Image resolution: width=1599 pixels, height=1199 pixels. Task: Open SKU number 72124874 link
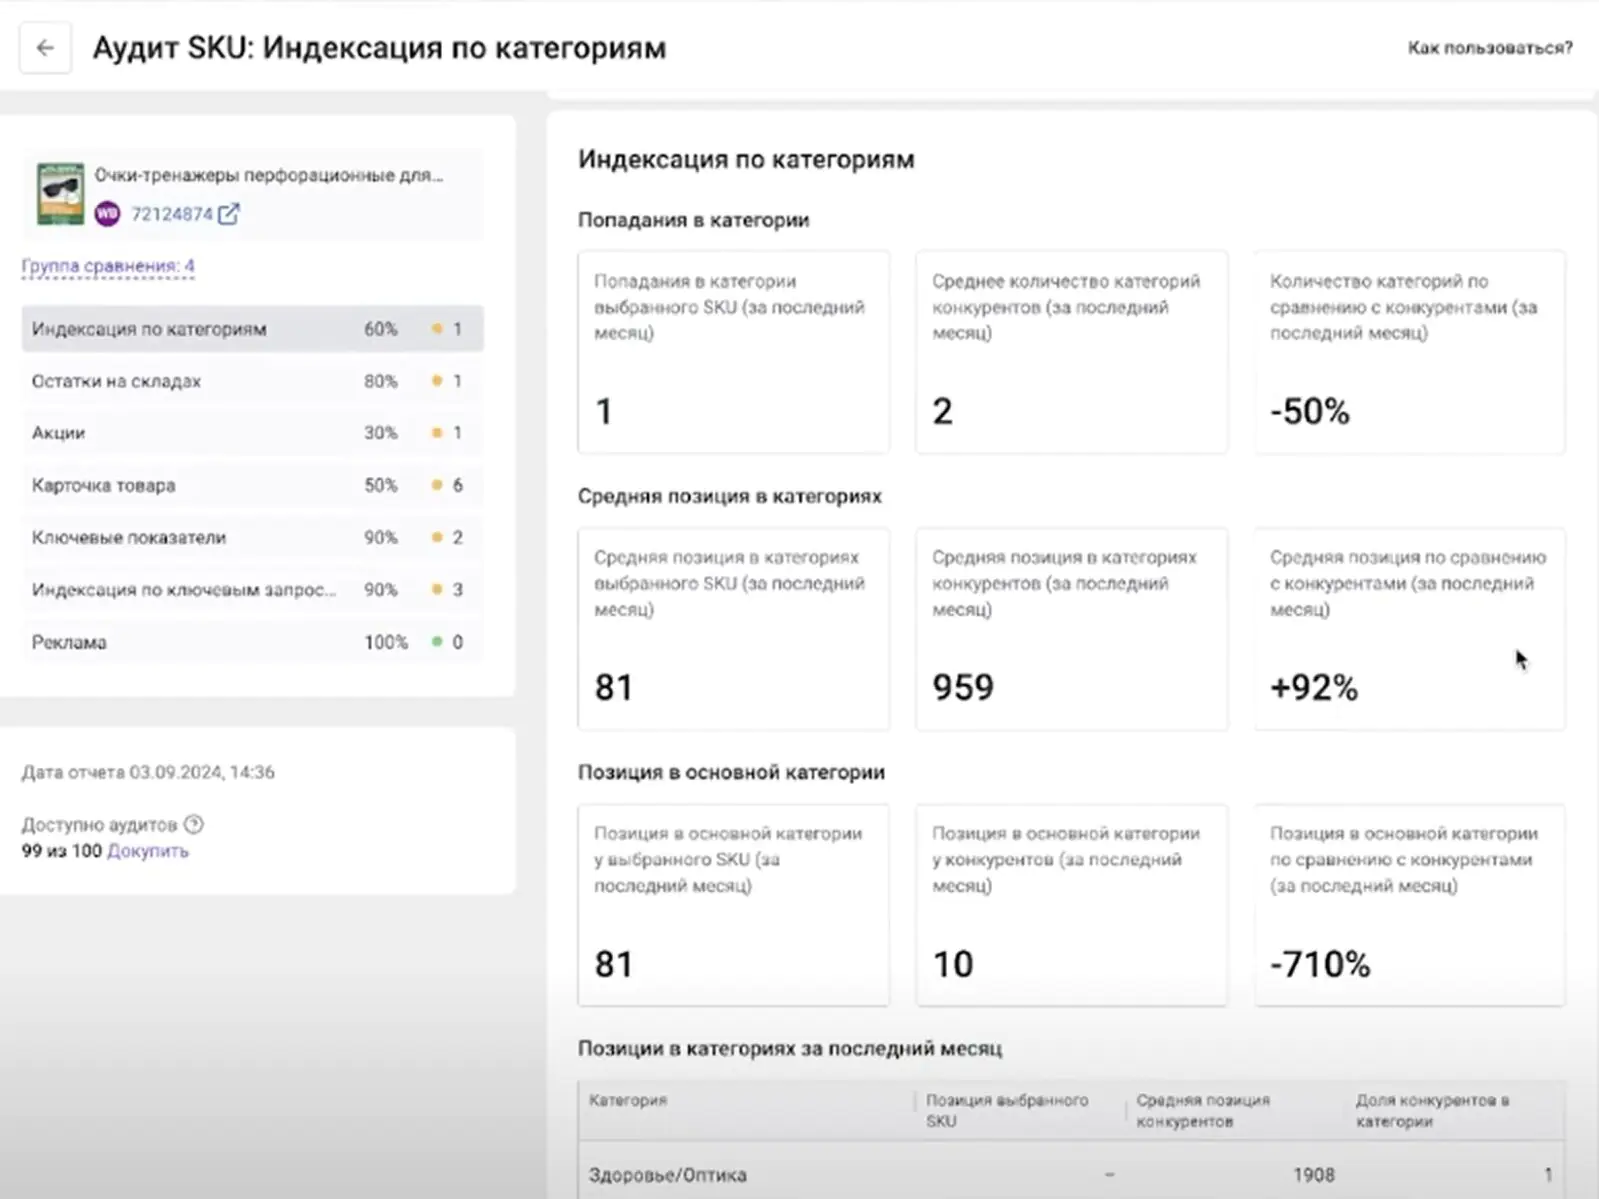172,214
